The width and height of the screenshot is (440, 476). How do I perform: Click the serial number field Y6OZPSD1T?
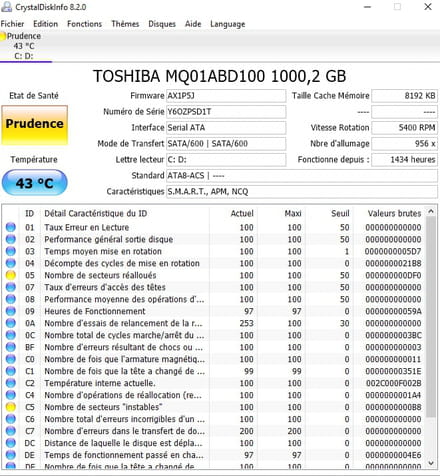click(x=226, y=112)
